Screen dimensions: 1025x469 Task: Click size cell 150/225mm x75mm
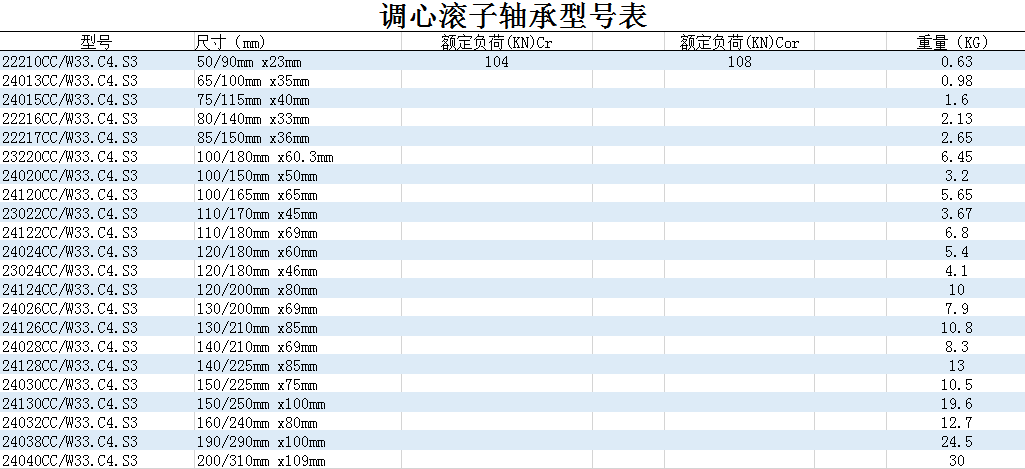pyautogui.click(x=257, y=385)
